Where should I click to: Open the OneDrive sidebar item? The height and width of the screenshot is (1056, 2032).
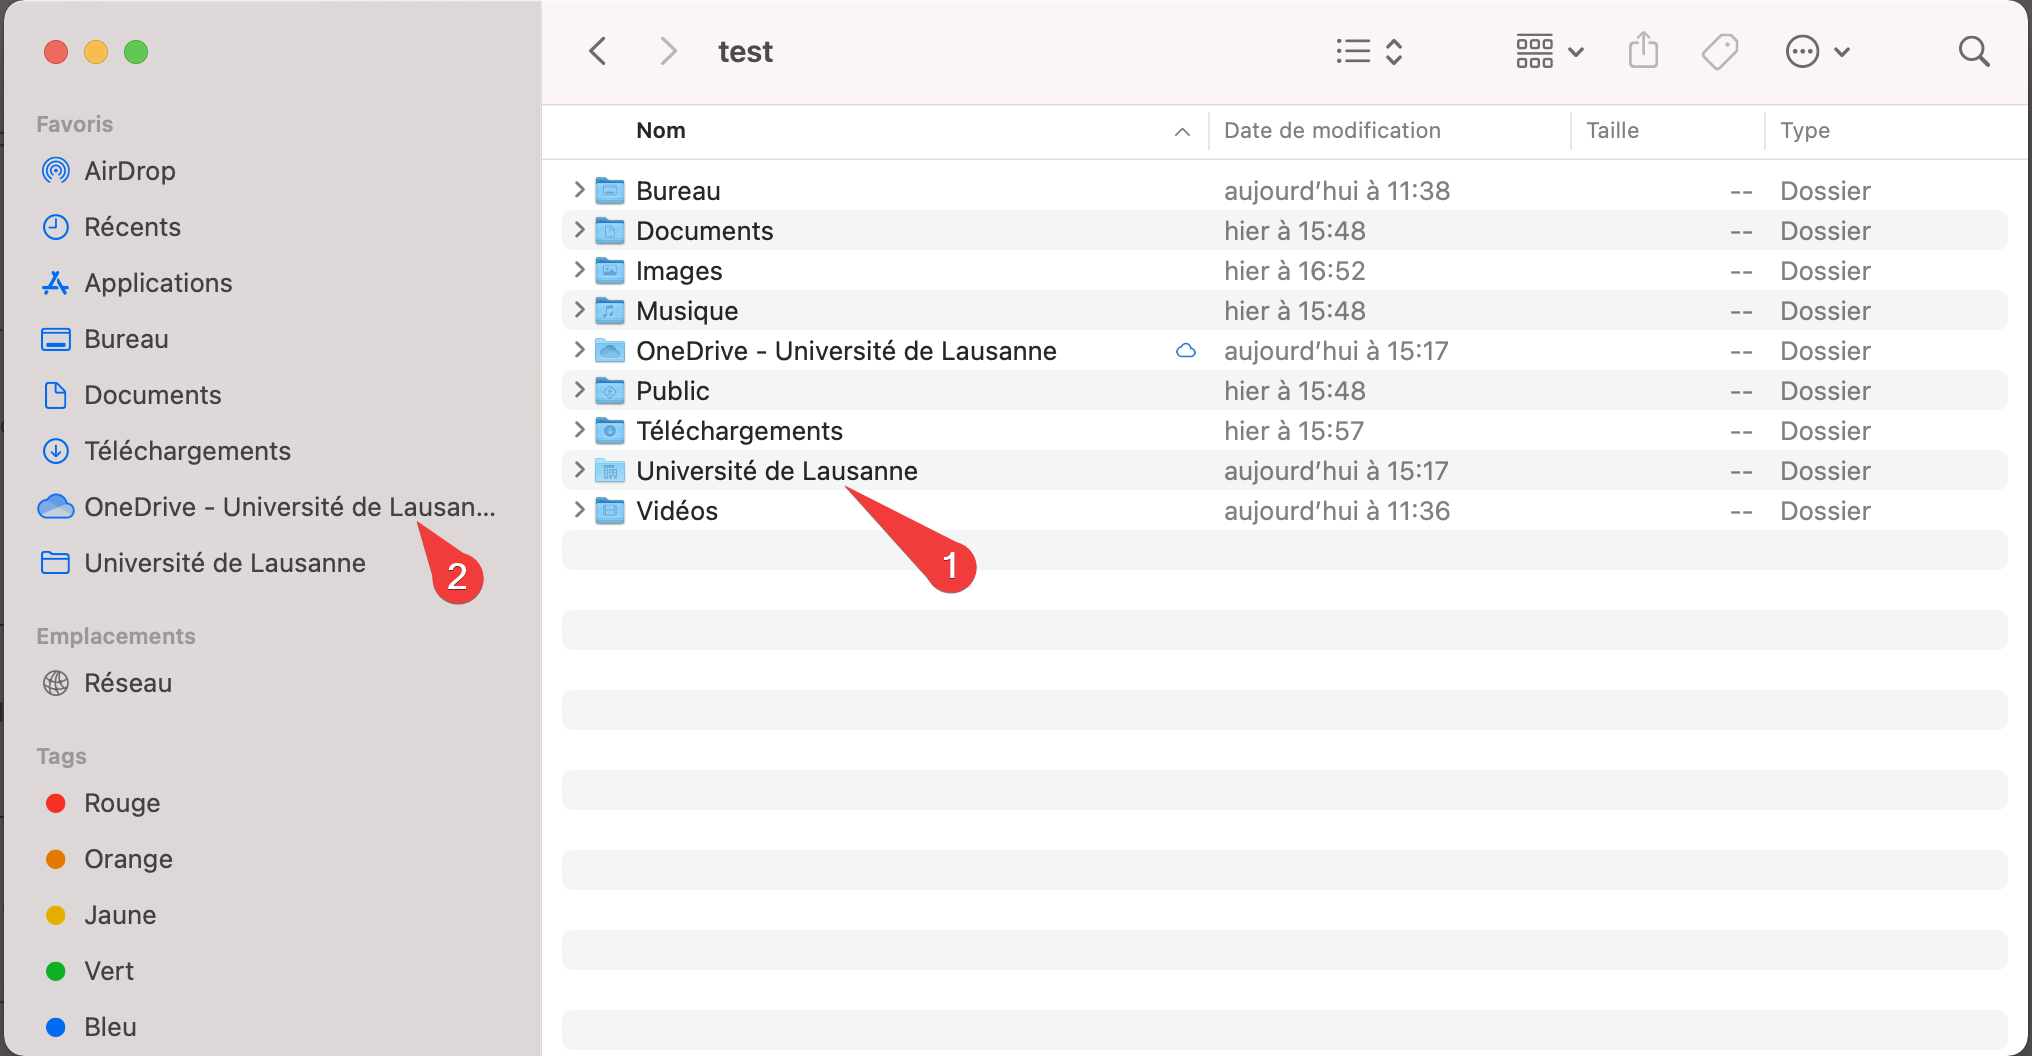coord(288,507)
